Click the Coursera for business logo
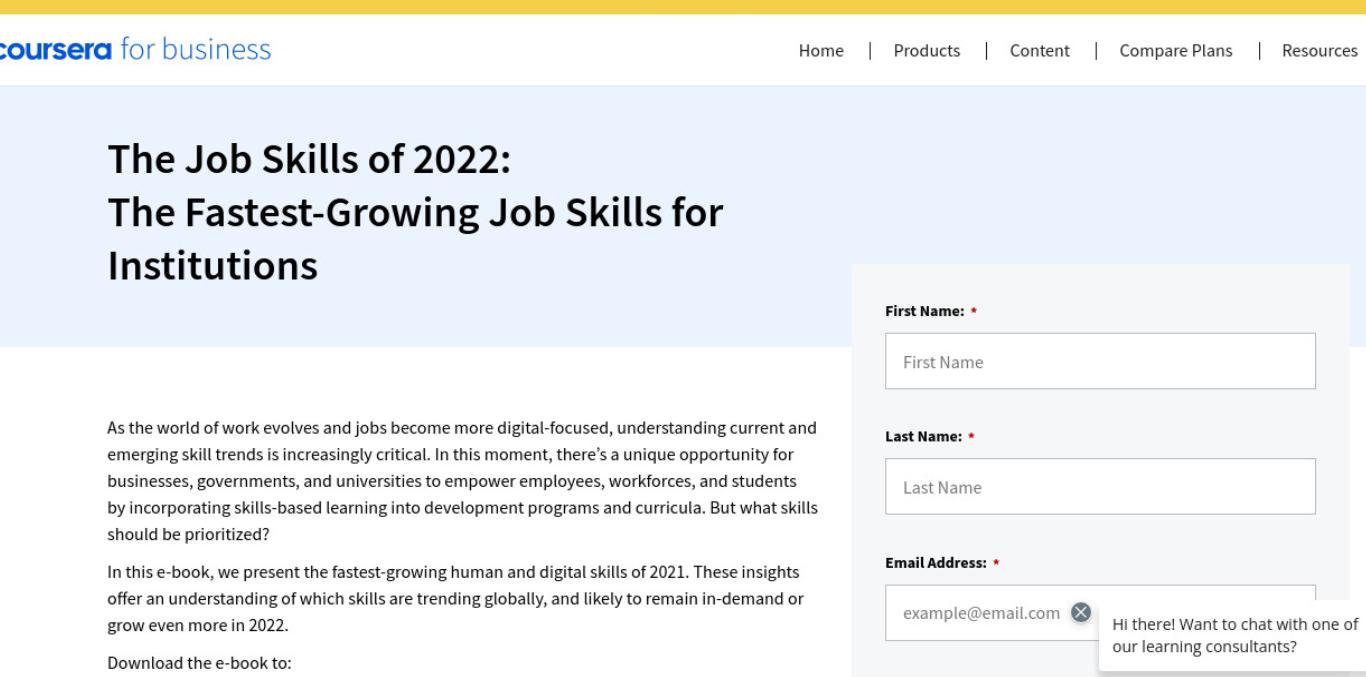 (x=134, y=49)
